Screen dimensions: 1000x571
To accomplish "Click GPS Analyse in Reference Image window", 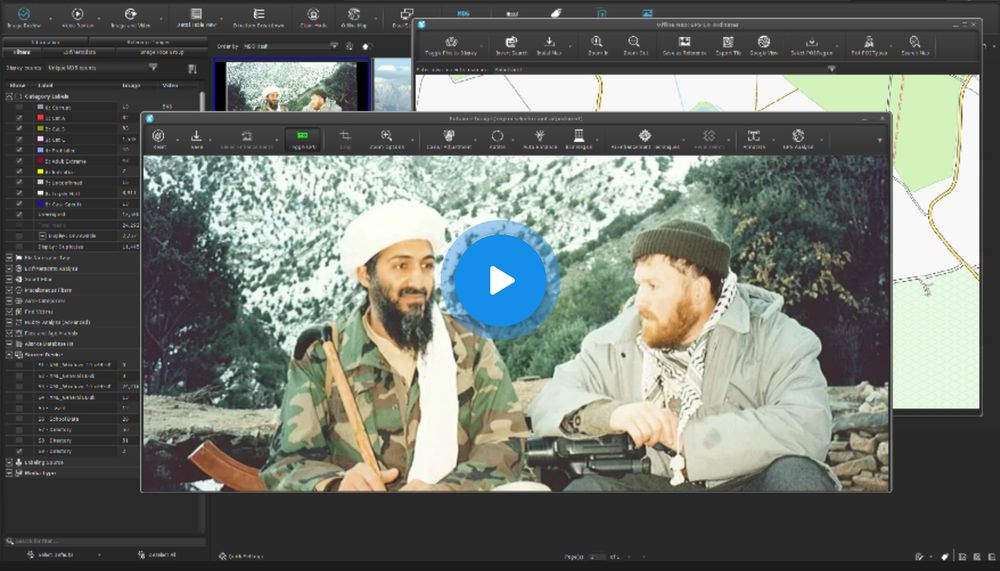I will pos(797,139).
